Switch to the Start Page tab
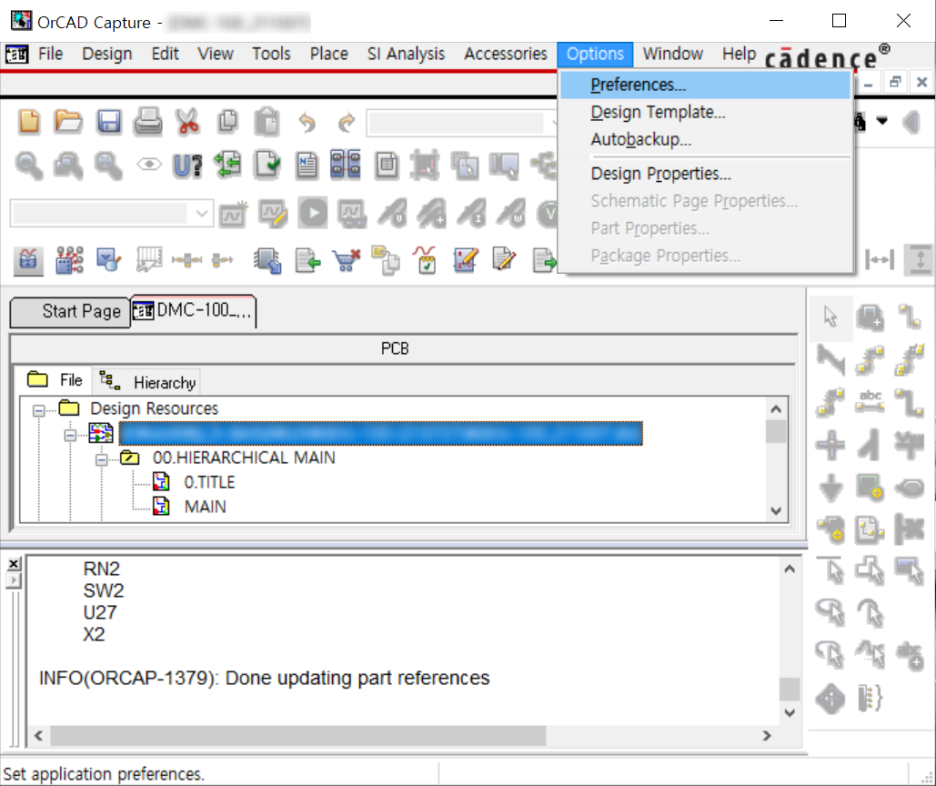This screenshot has width=936, height=786. click(70, 312)
